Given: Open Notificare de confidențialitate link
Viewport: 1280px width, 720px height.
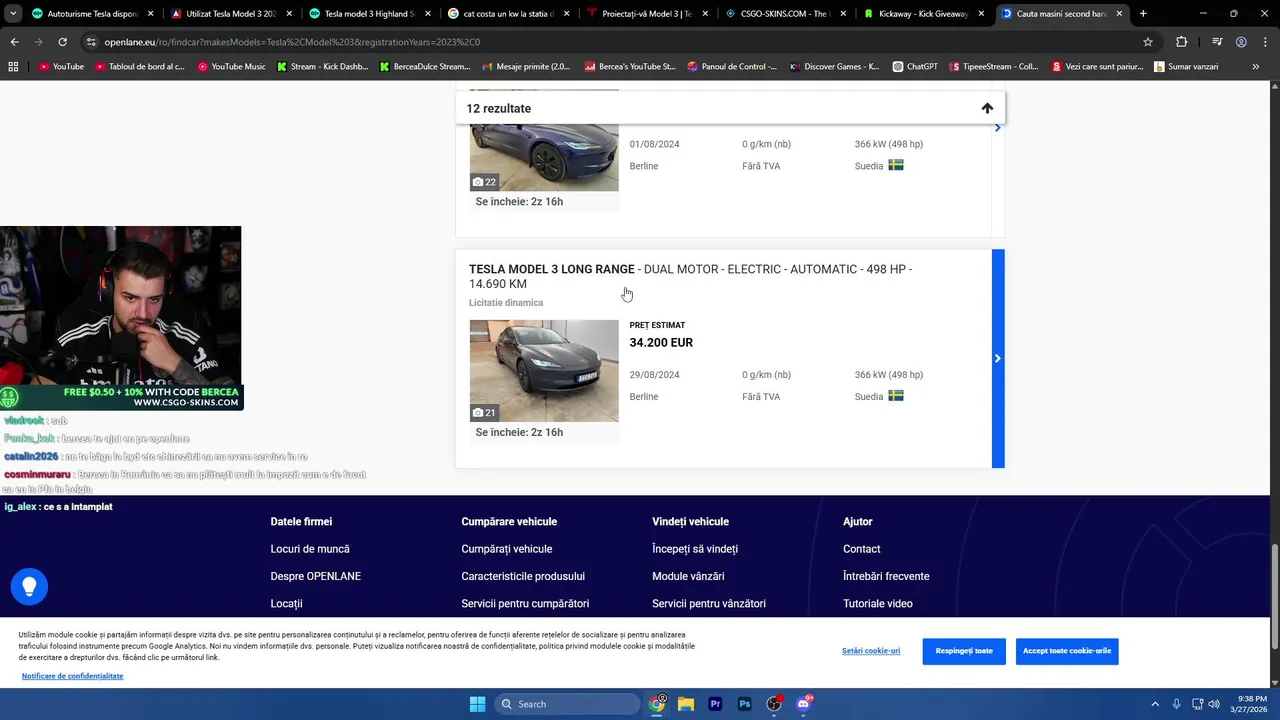Looking at the screenshot, I should tap(72, 676).
